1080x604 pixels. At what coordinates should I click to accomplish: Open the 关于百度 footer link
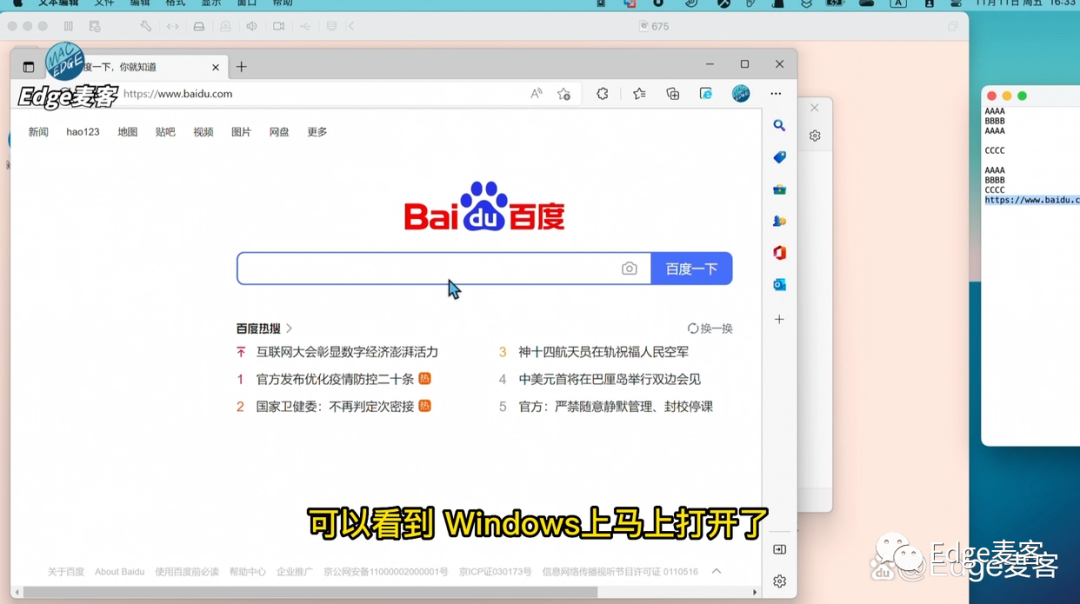(x=65, y=572)
